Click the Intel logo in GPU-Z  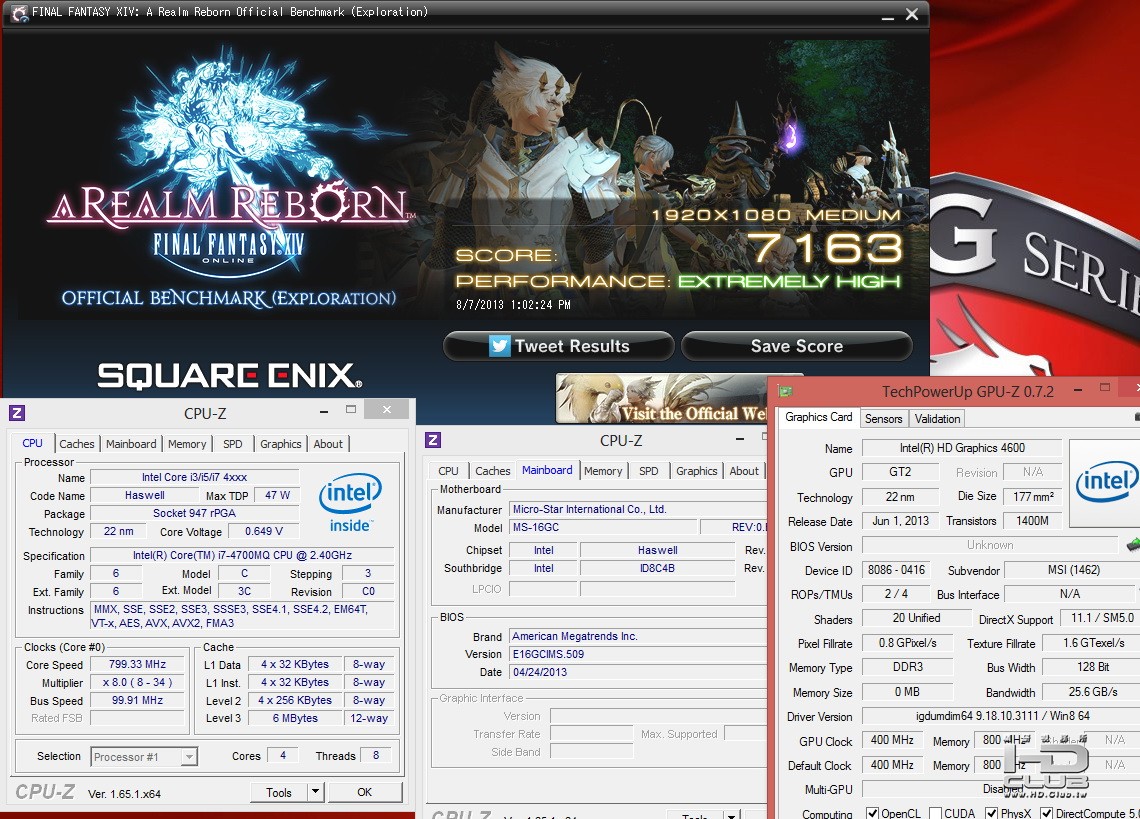pos(1107,481)
